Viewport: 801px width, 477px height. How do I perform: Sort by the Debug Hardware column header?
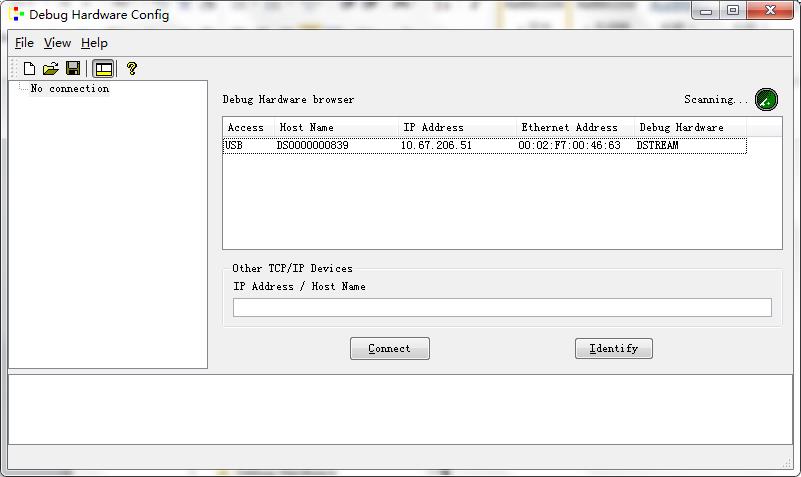[x=691, y=127]
